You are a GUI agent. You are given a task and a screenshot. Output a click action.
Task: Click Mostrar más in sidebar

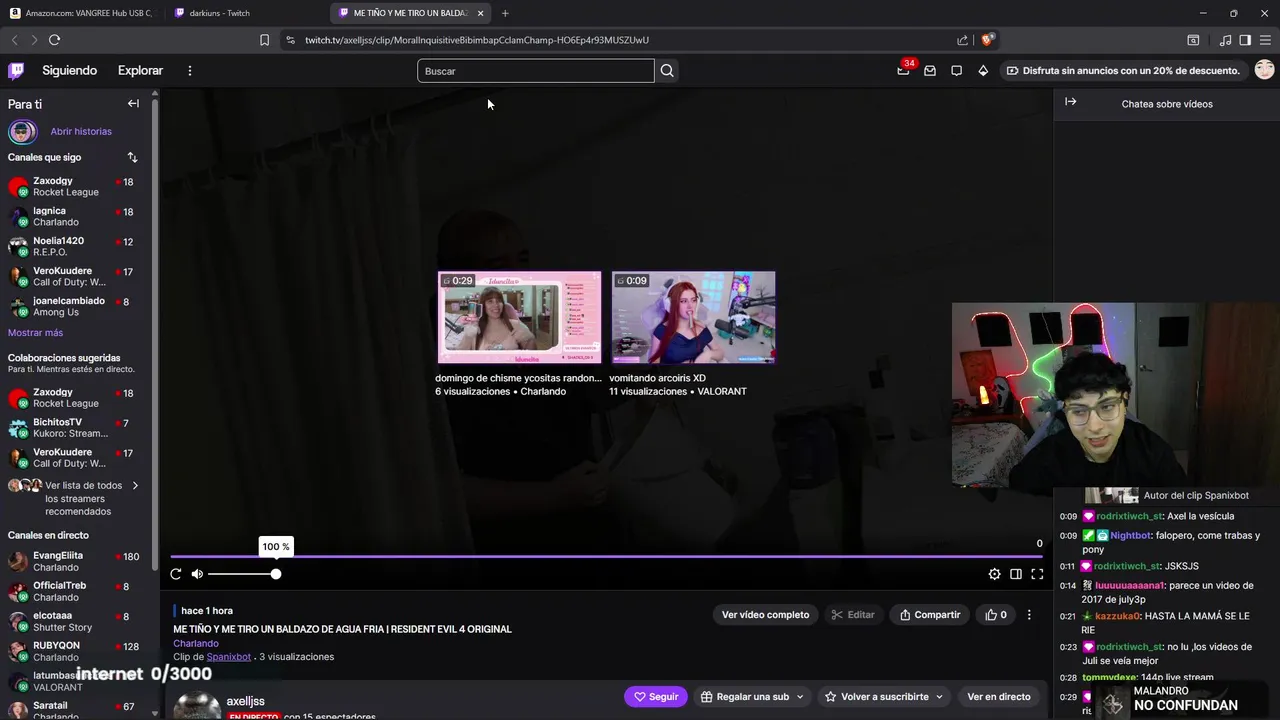point(35,333)
